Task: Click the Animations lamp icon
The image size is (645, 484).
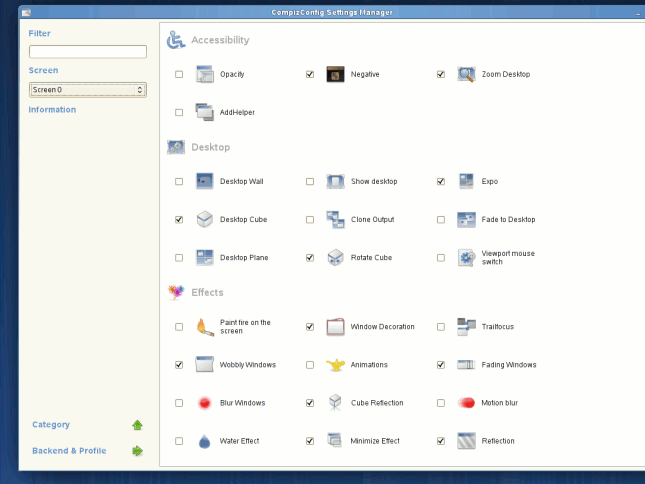Action: pyautogui.click(x=335, y=365)
